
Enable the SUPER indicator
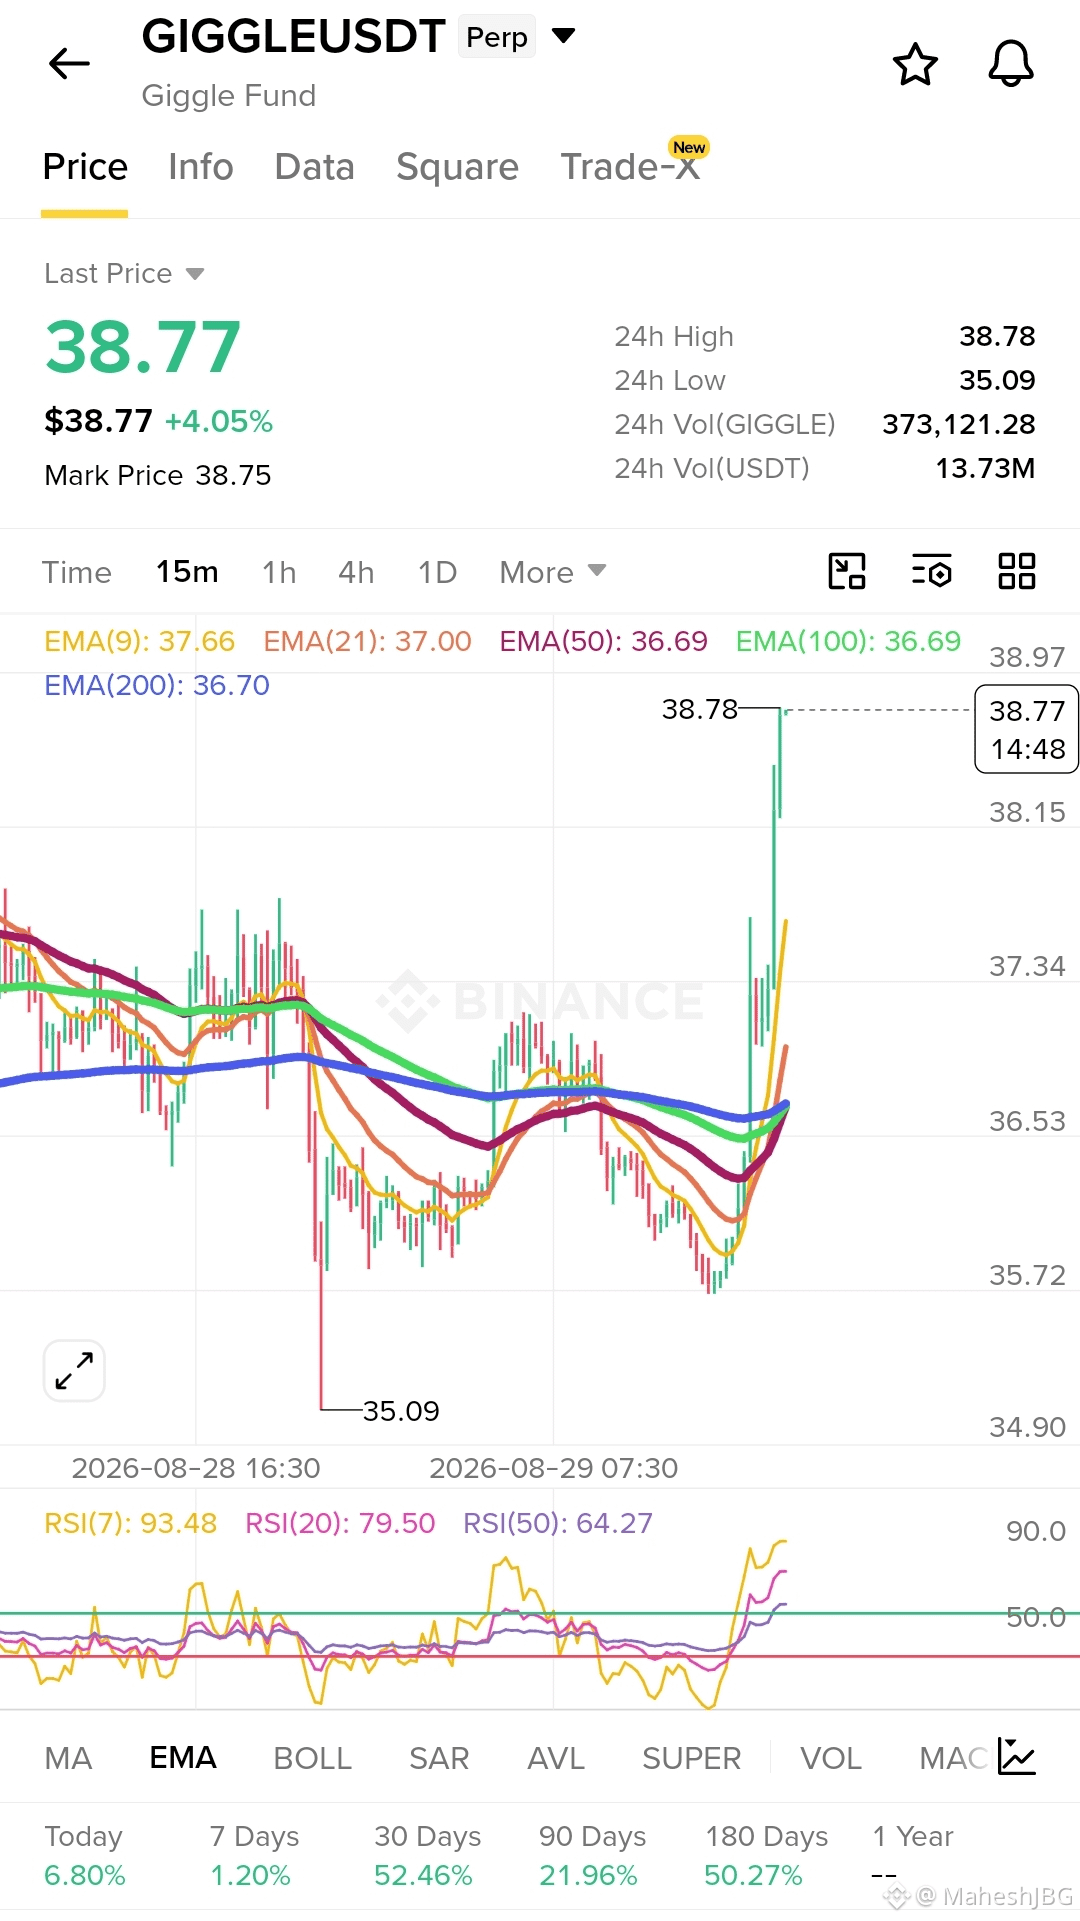coord(692,1758)
